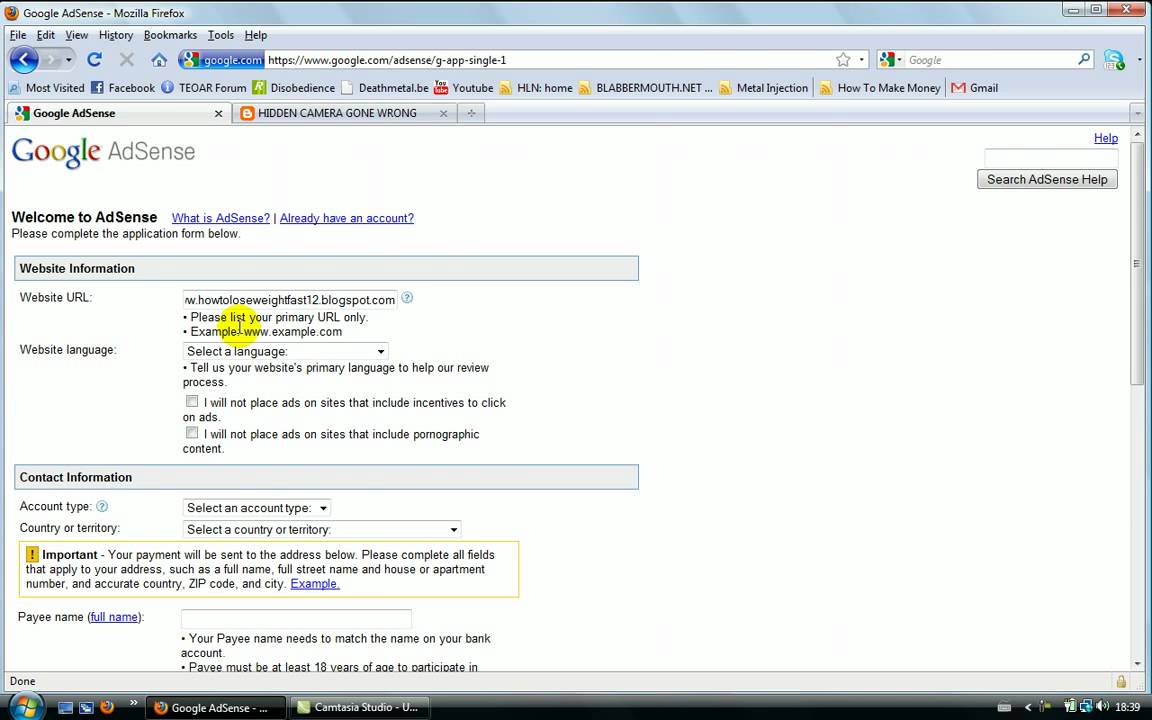This screenshot has height=720, width=1152.
Task: Open the History menu
Action: (116, 35)
